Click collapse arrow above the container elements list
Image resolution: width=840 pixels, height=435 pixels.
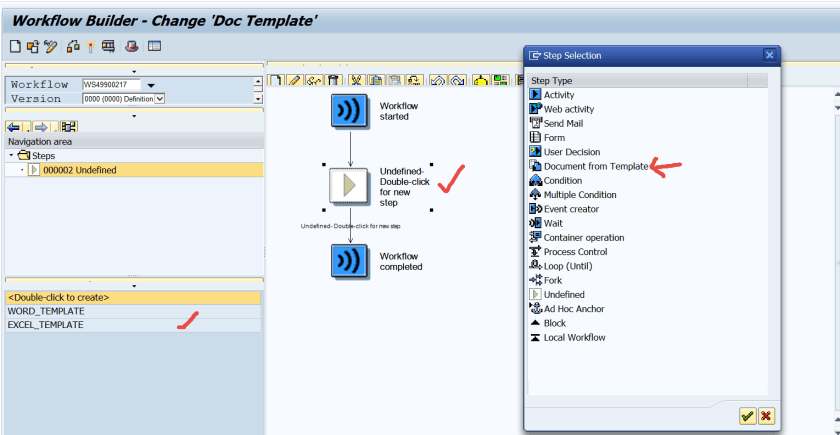[134, 286]
